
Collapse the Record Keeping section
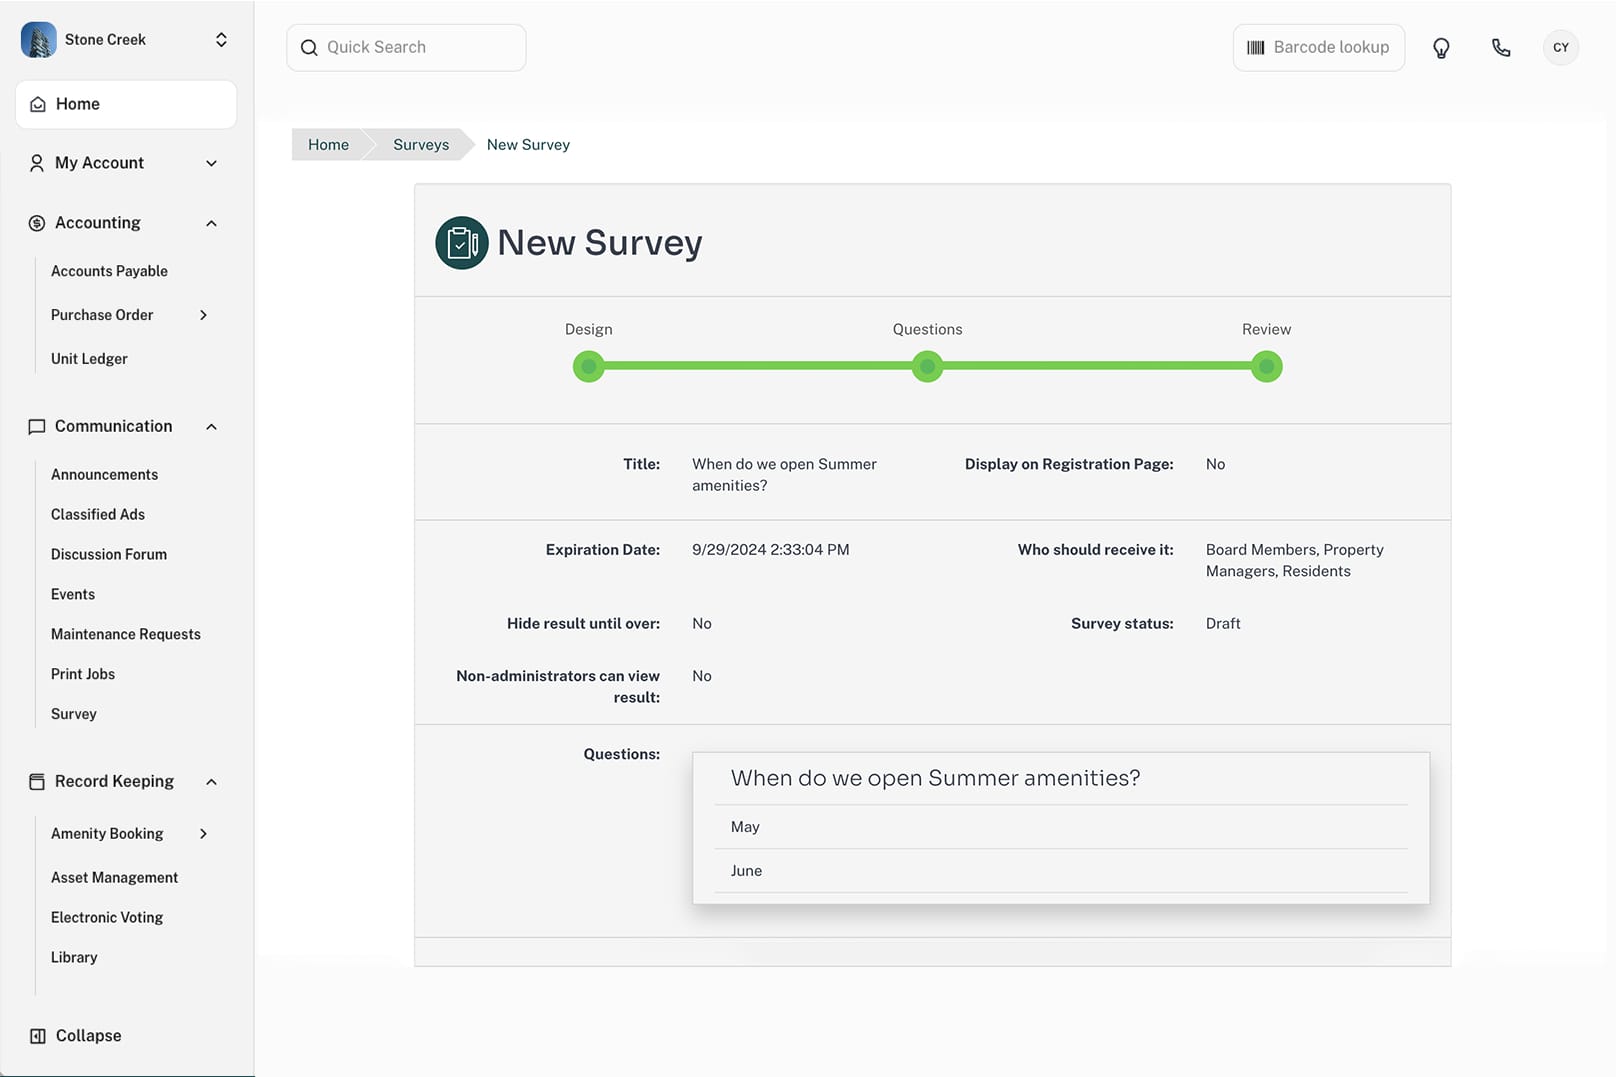pyautogui.click(x=123, y=782)
